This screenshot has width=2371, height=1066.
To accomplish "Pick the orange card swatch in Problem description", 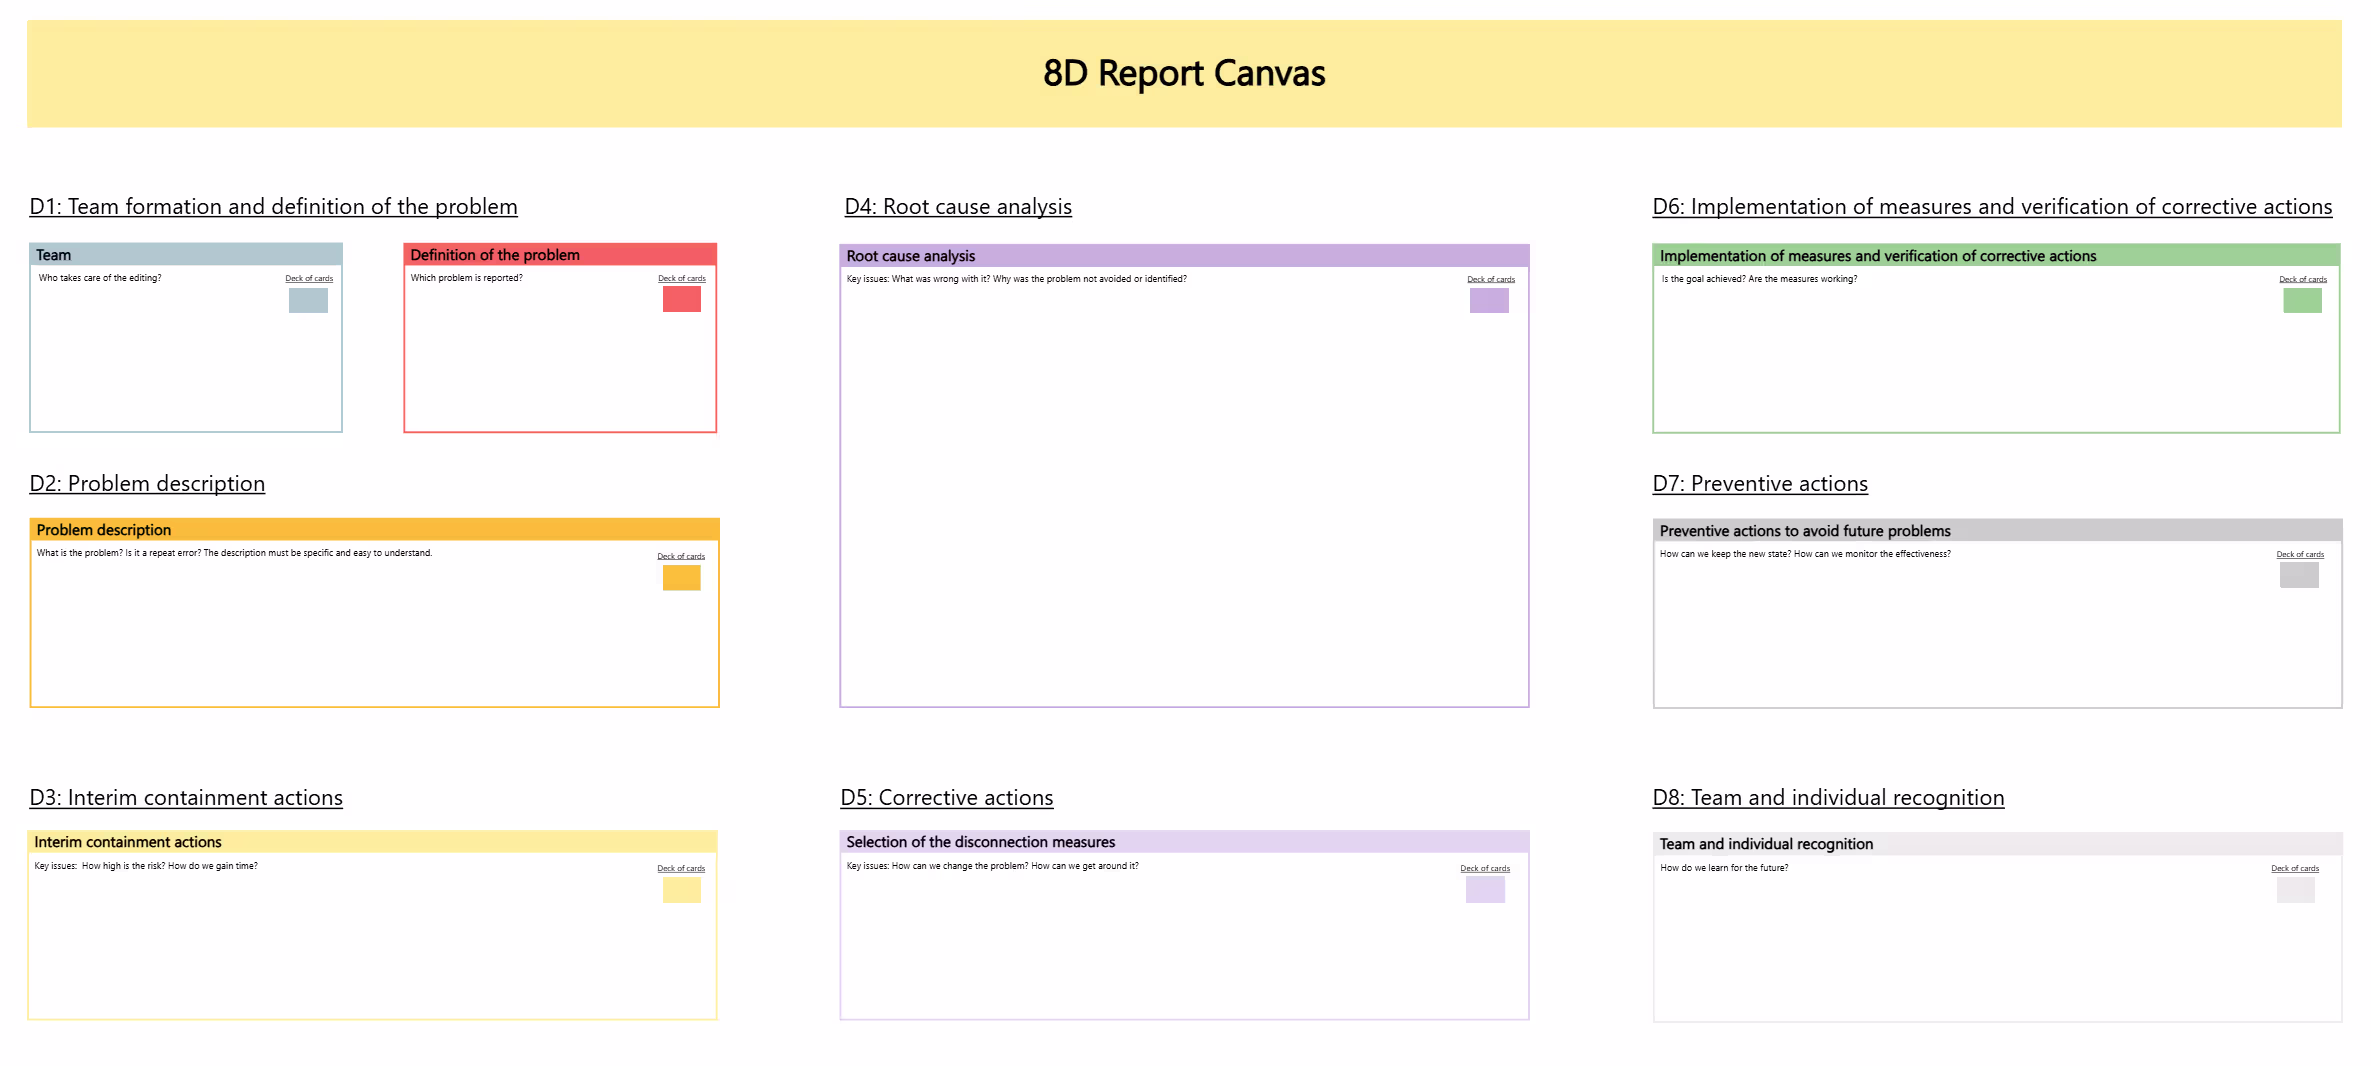I will click(x=681, y=578).
